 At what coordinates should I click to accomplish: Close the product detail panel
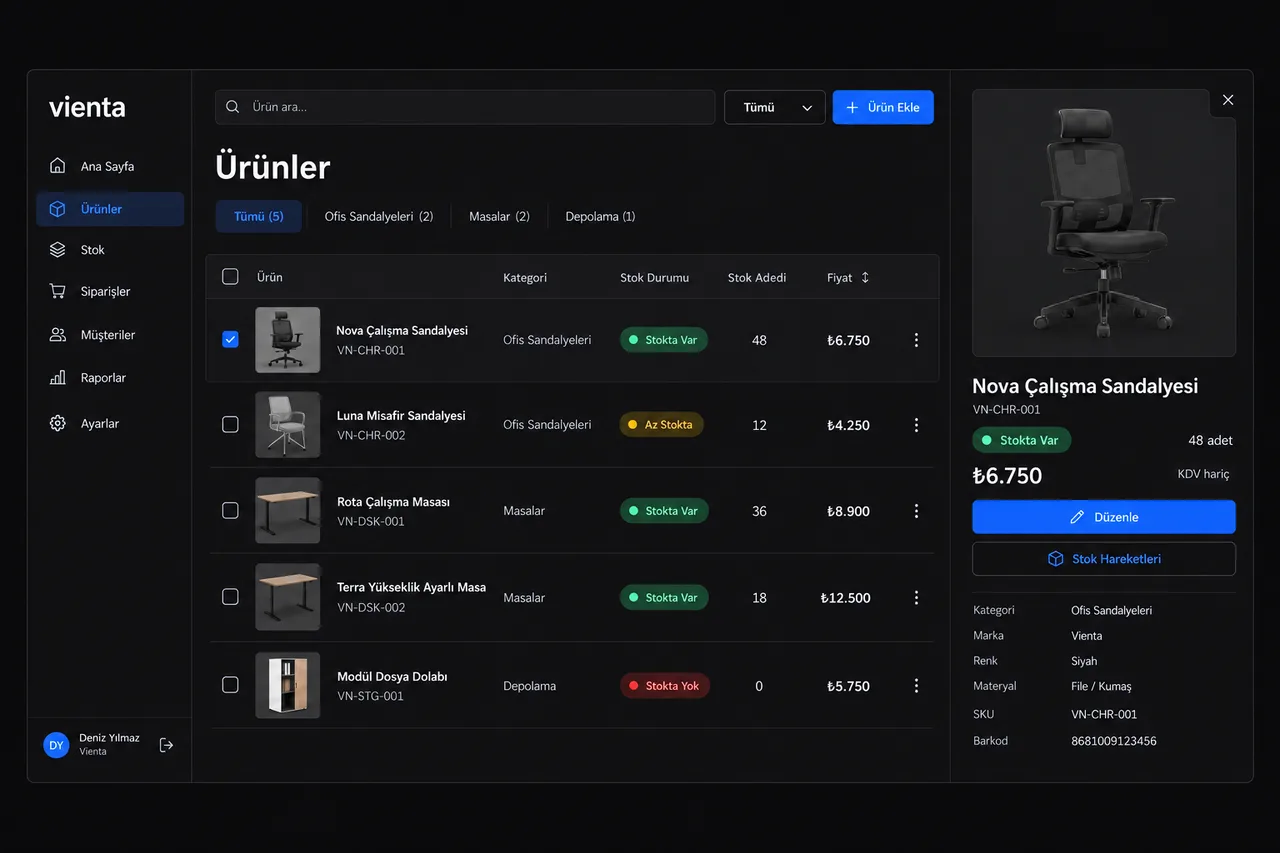(1228, 100)
